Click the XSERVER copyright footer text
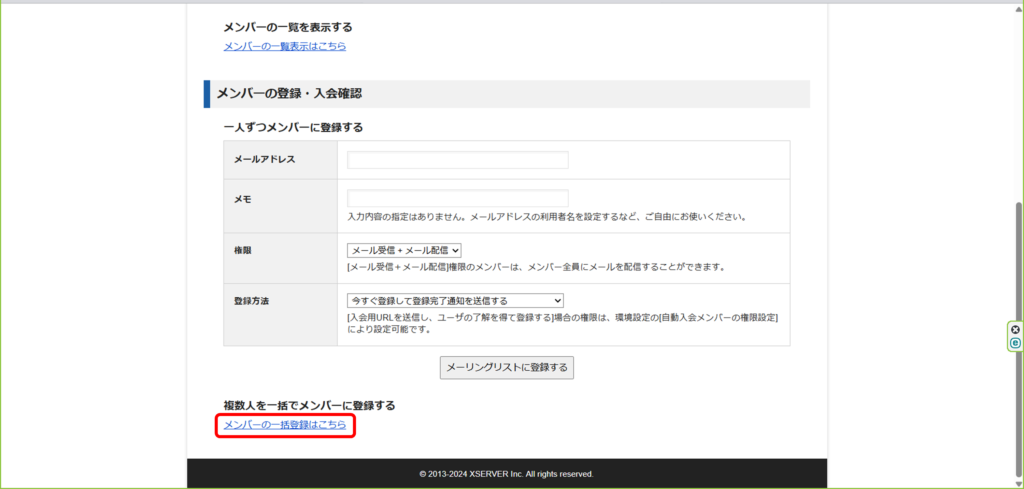The height and width of the screenshot is (489, 1024). (x=506, y=473)
